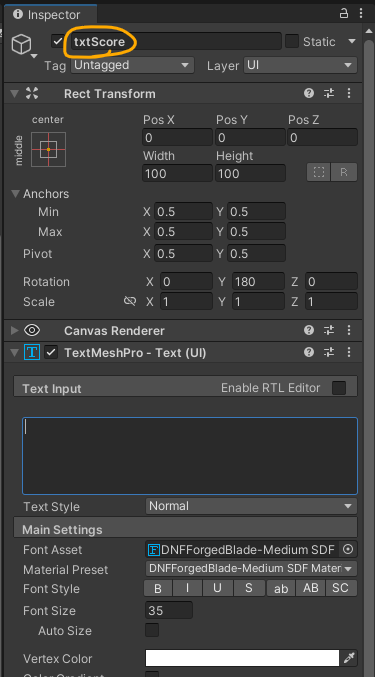
Task: Open TextMeshPro presets
Action: click(329, 353)
